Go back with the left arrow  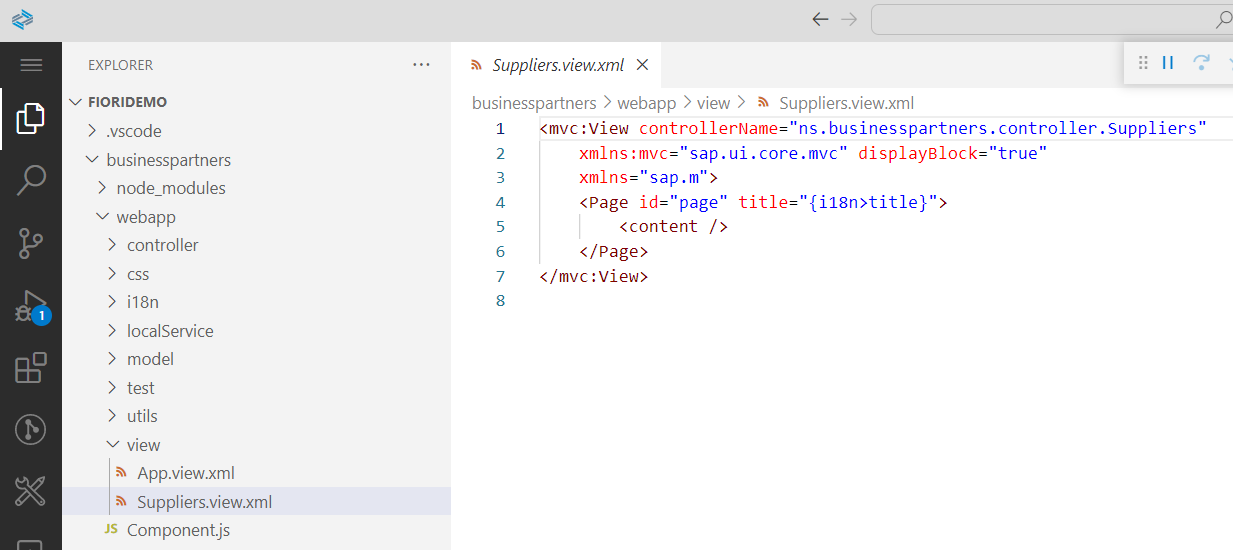(x=820, y=19)
